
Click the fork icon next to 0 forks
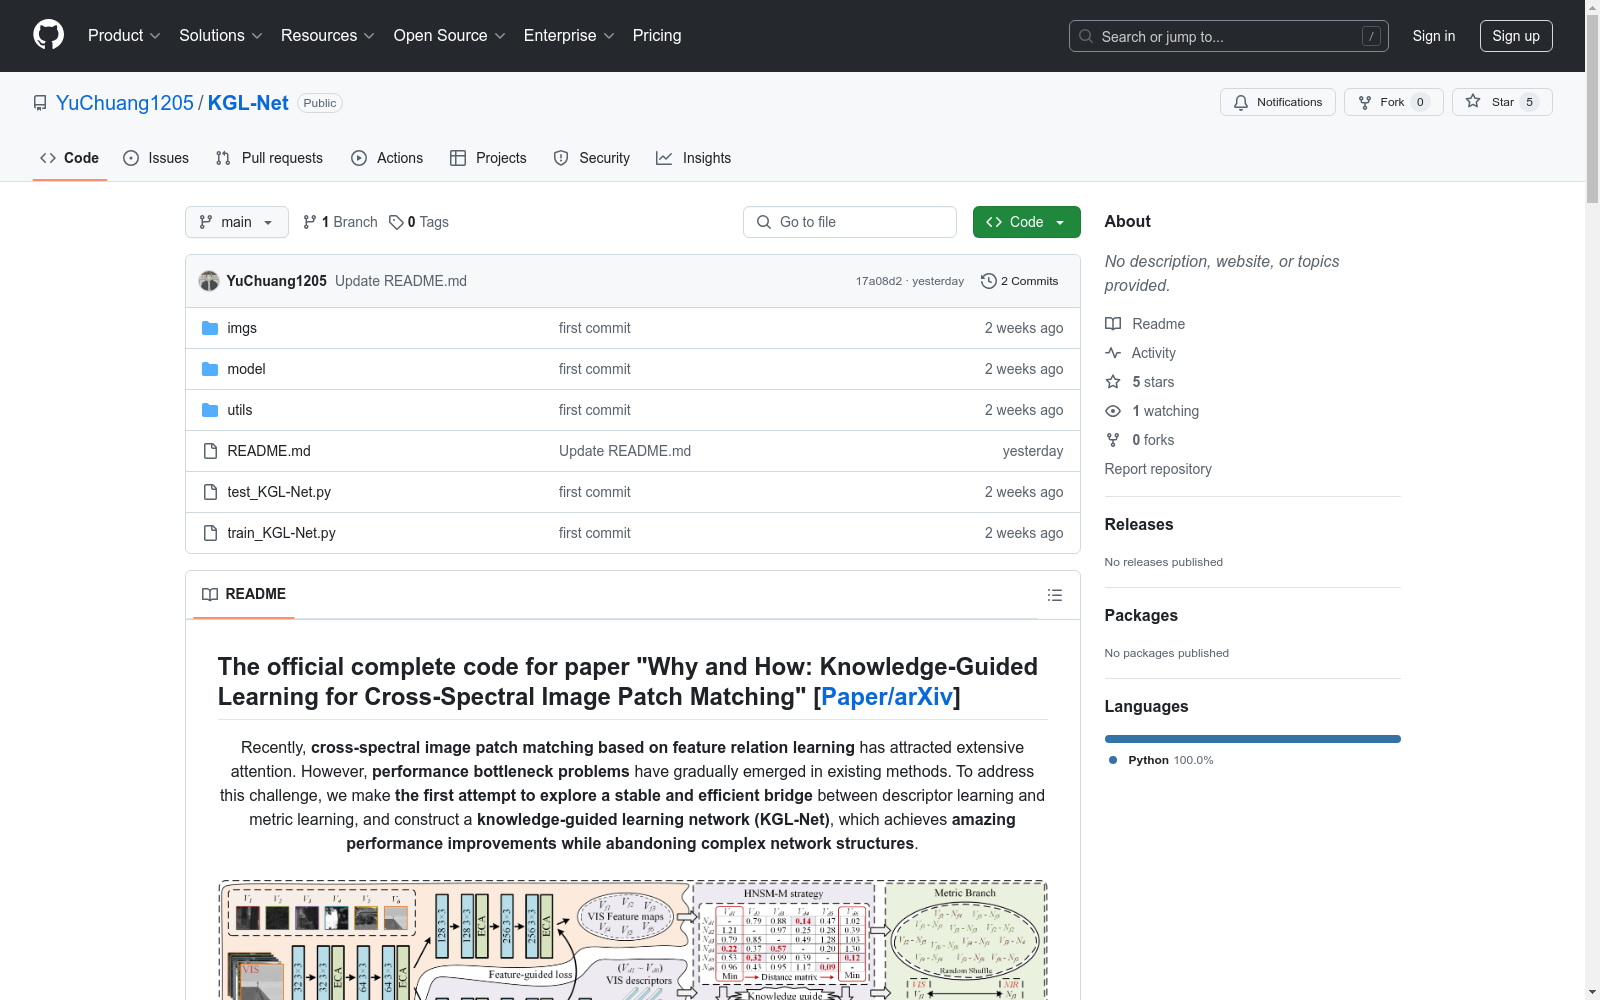[1113, 440]
